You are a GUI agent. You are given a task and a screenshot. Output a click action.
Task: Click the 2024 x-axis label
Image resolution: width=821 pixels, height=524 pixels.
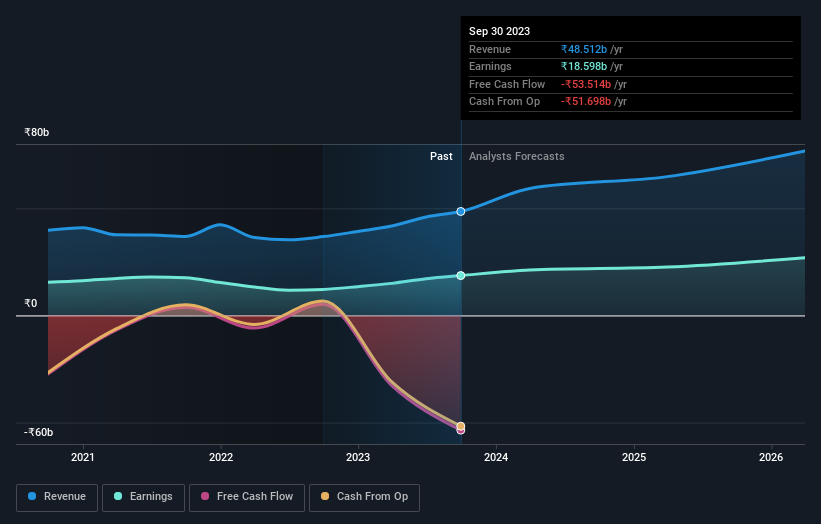tap(496, 457)
